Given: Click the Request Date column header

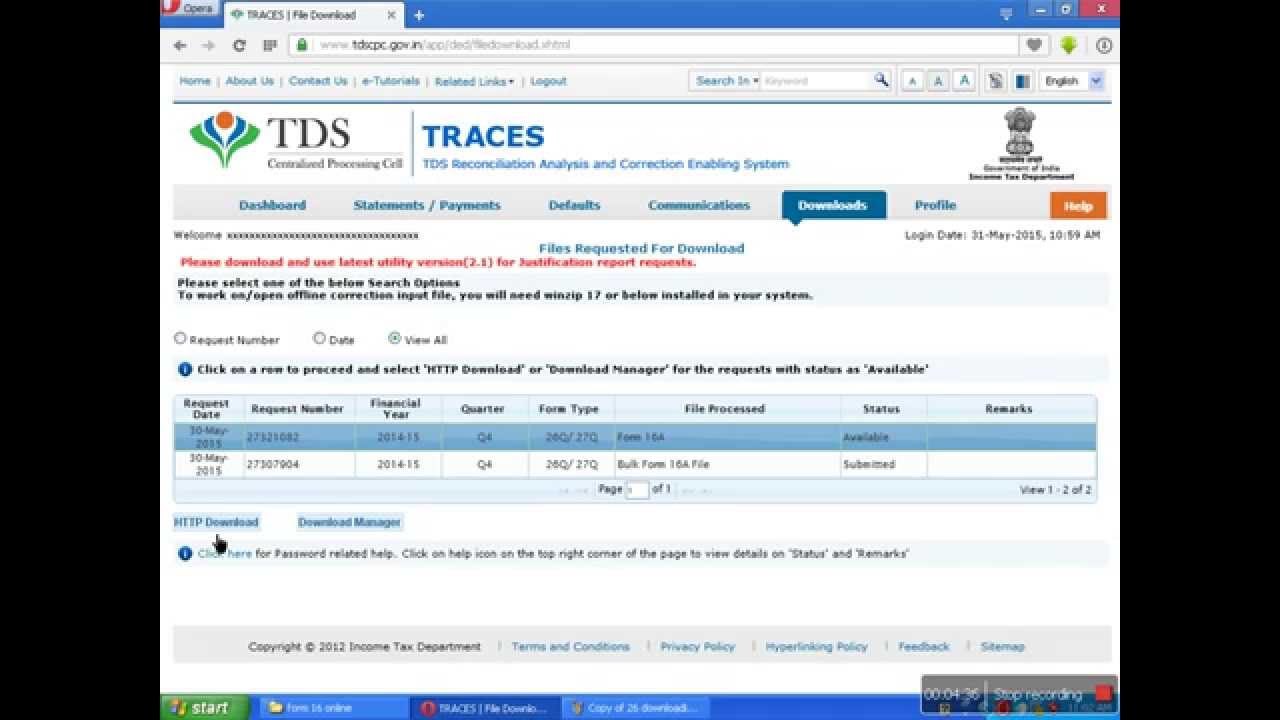Looking at the screenshot, I should click(x=207, y=408).
